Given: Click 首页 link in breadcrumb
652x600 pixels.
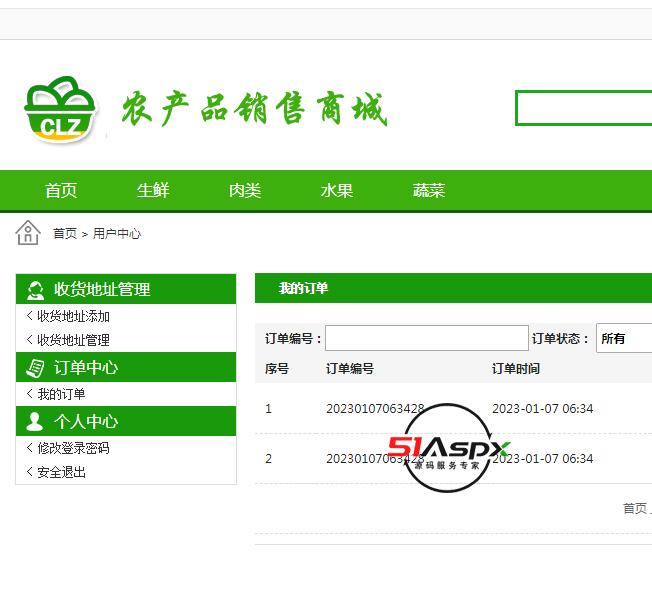Looking at the screenshot, I should [x=65, y=234].
